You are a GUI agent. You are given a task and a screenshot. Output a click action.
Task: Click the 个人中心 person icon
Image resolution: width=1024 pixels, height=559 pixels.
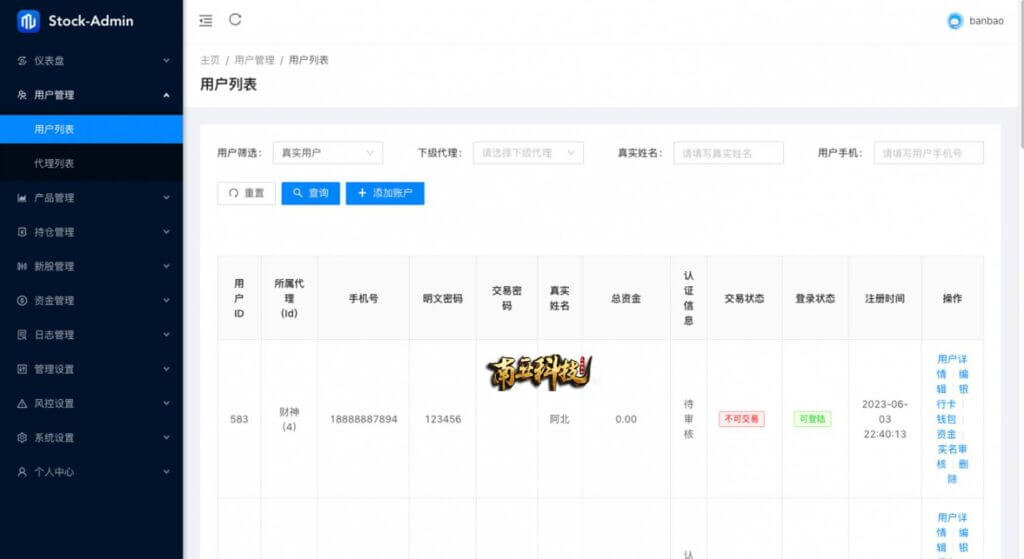coord(22,471)
